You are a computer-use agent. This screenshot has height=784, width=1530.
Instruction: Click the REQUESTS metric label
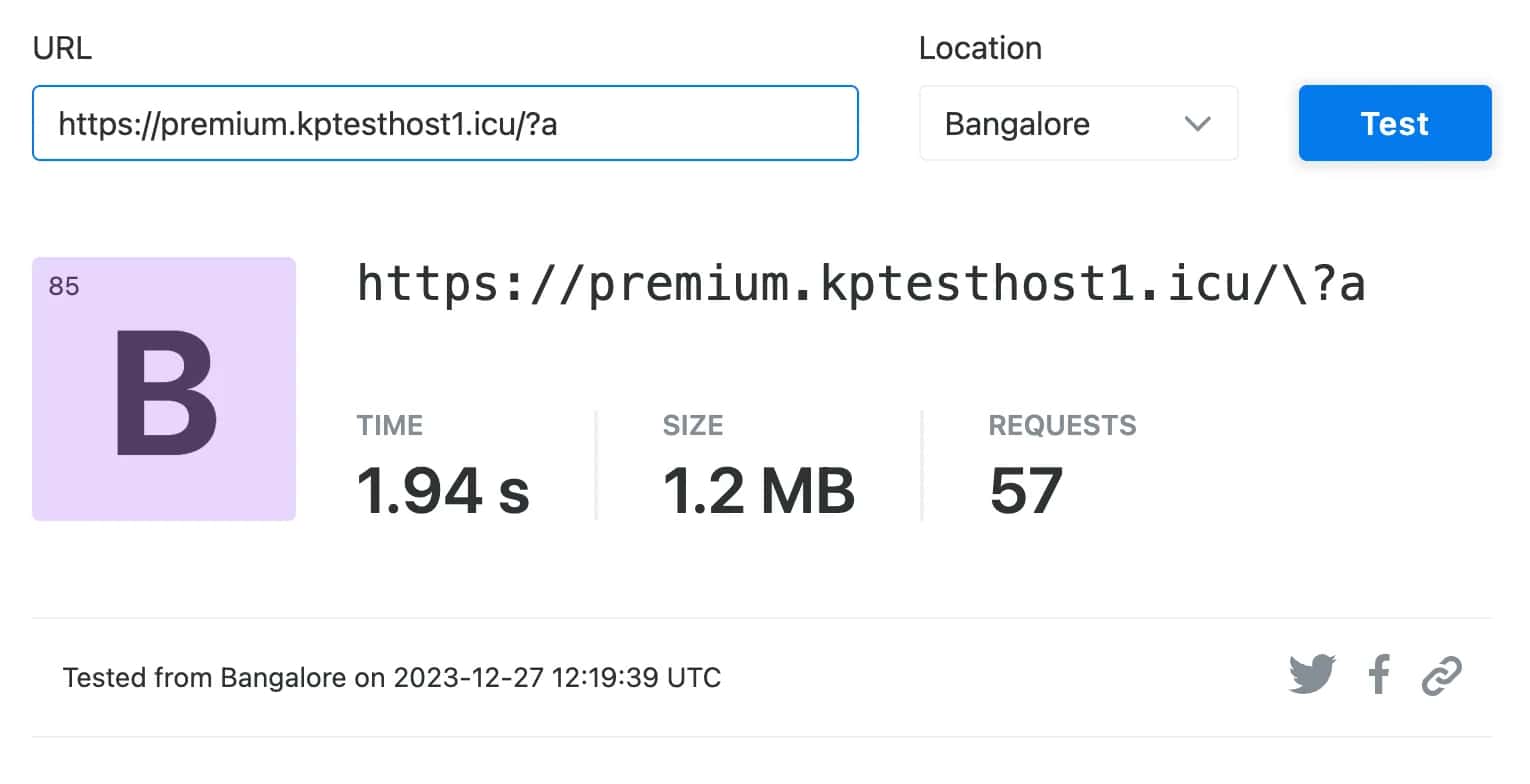click(1062, 425)
